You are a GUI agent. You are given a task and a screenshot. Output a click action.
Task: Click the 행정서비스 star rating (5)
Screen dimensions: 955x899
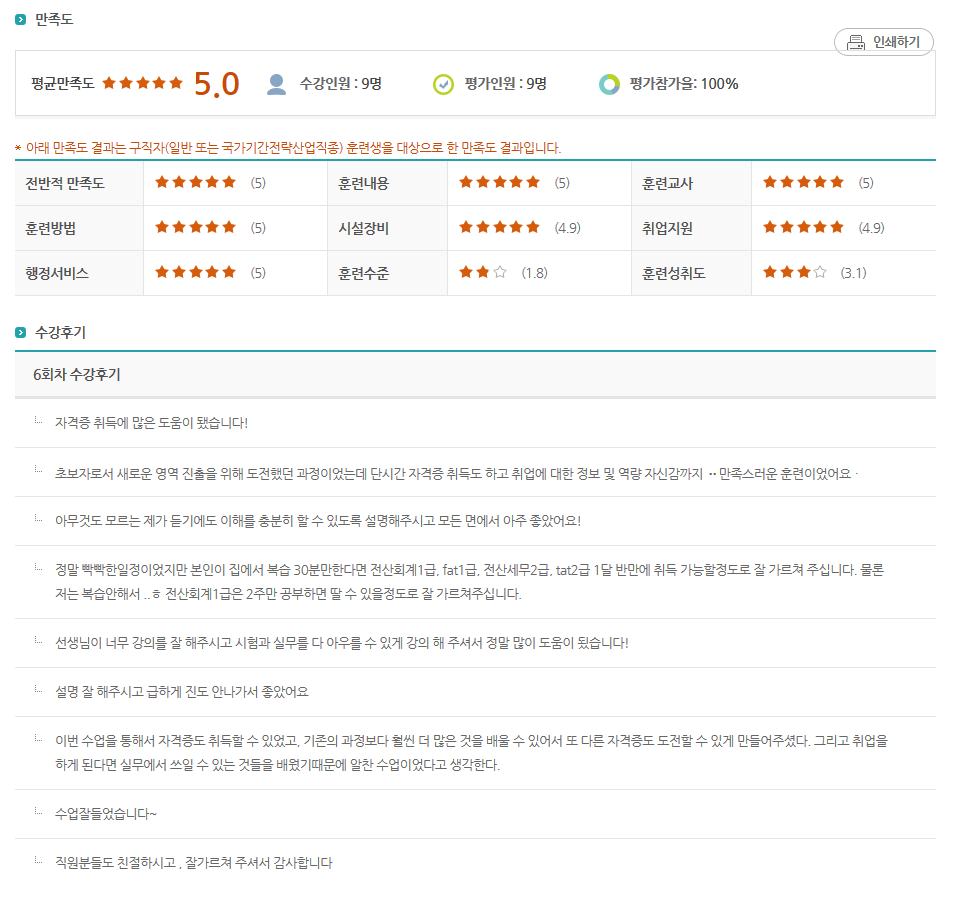point(195,272)
